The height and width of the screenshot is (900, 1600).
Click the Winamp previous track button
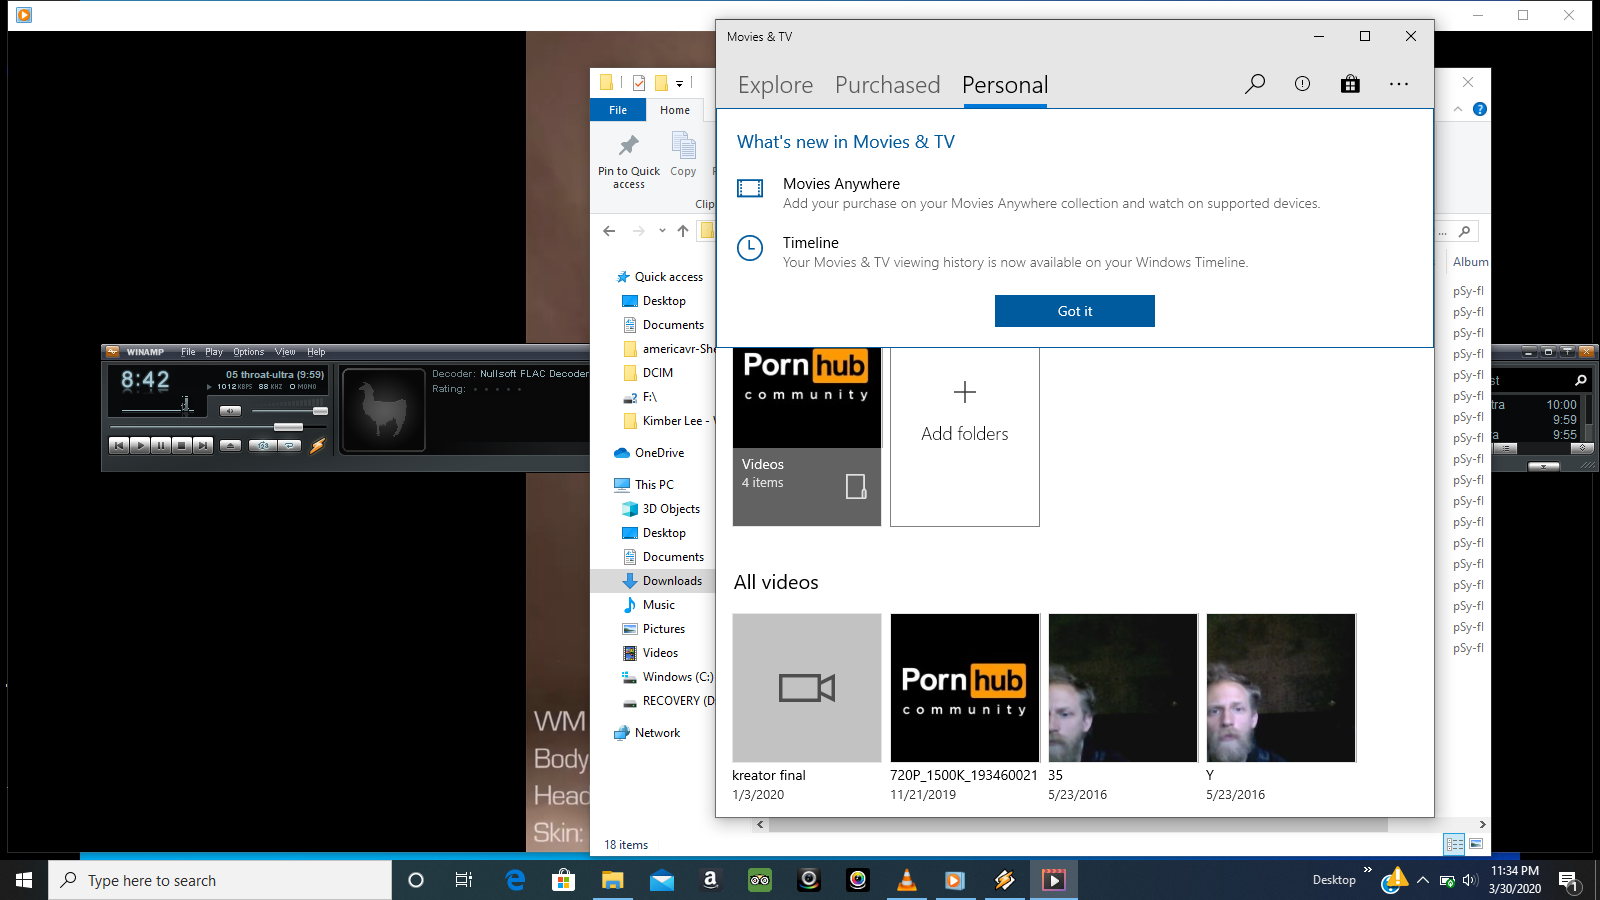[119, 445]
